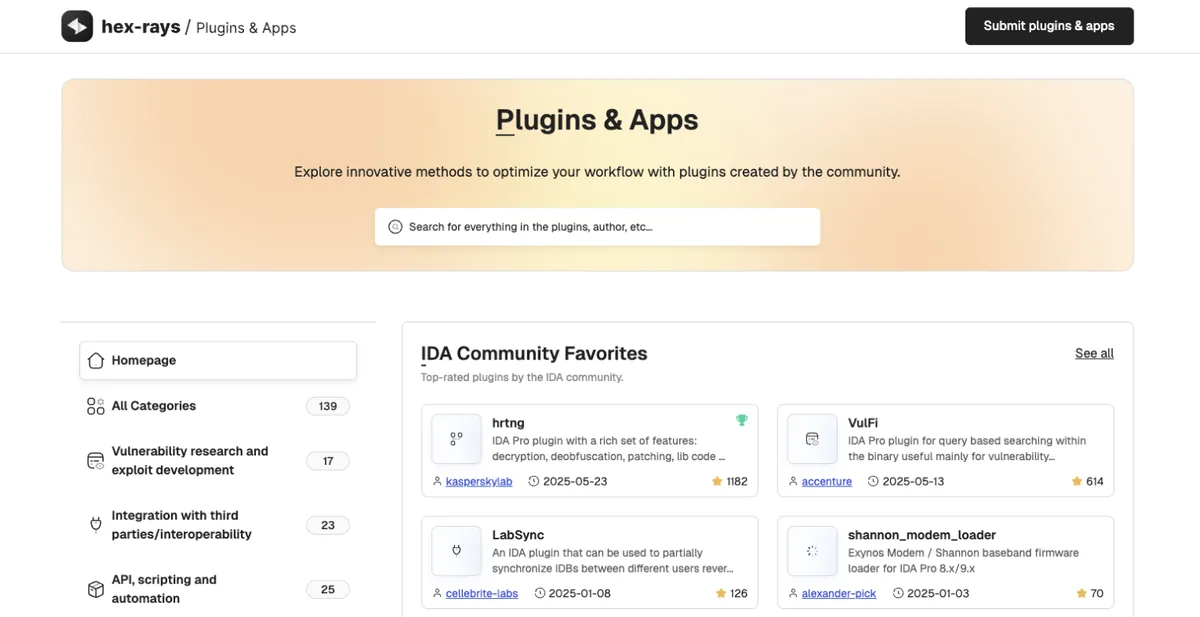The image size is (1200, 617).
Task: Click the date 2025-01-08
Action: click(x=580, y=593)
